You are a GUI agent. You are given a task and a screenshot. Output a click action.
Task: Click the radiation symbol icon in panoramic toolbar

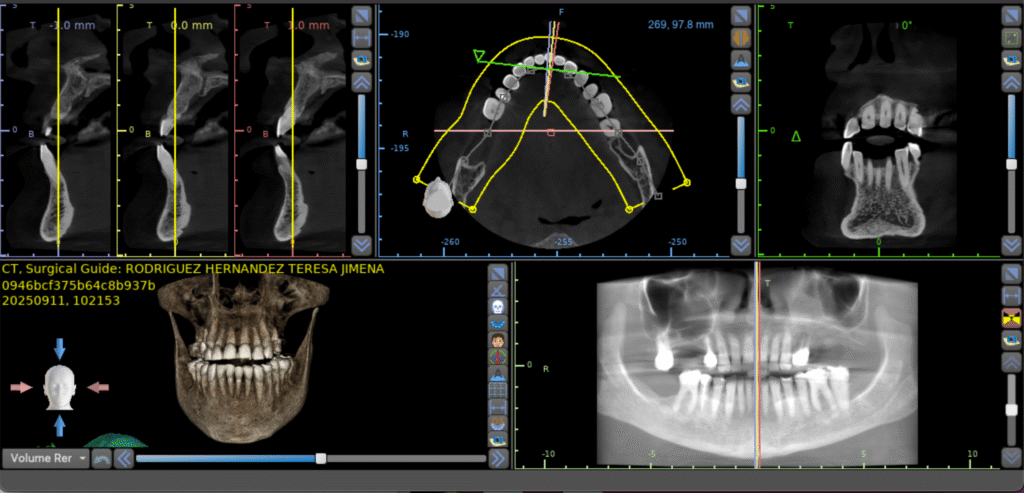[x=1010, y=318]
